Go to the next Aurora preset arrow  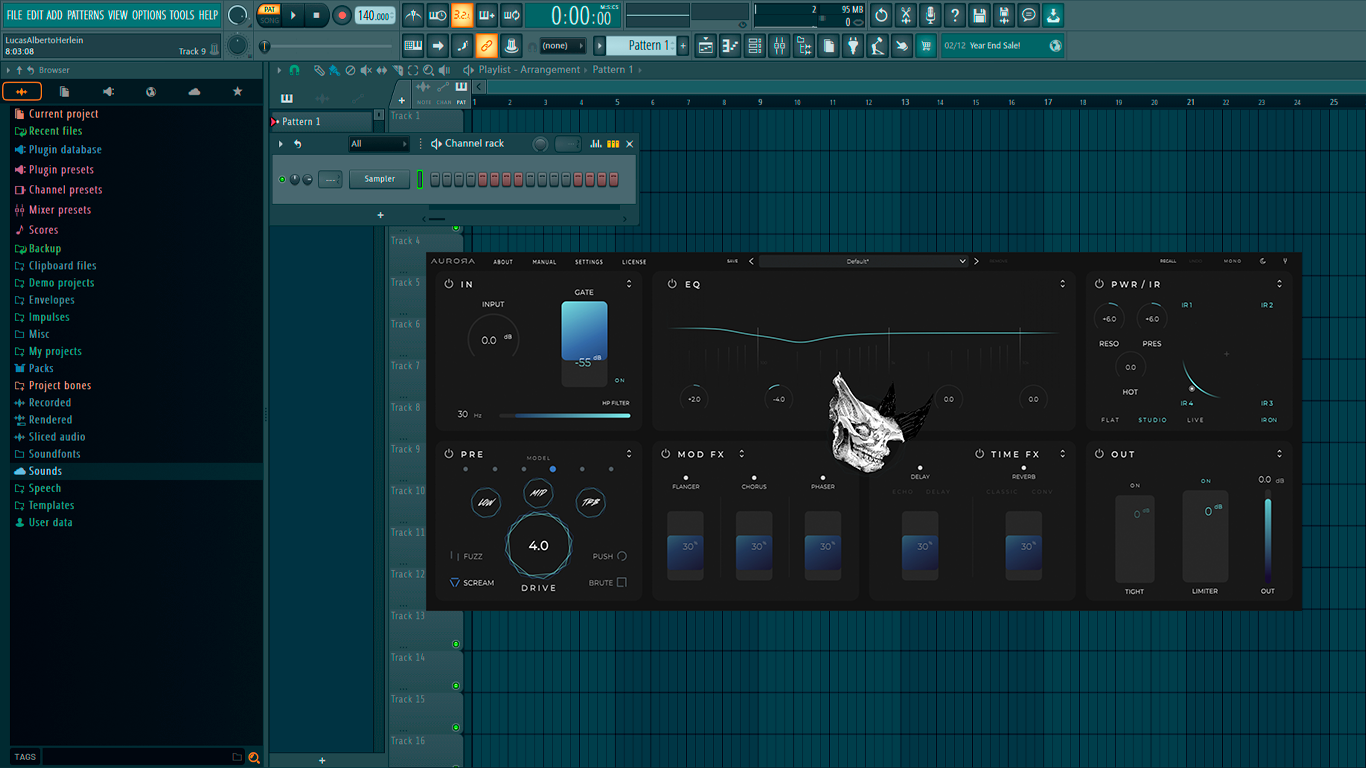tap(977, 261)
